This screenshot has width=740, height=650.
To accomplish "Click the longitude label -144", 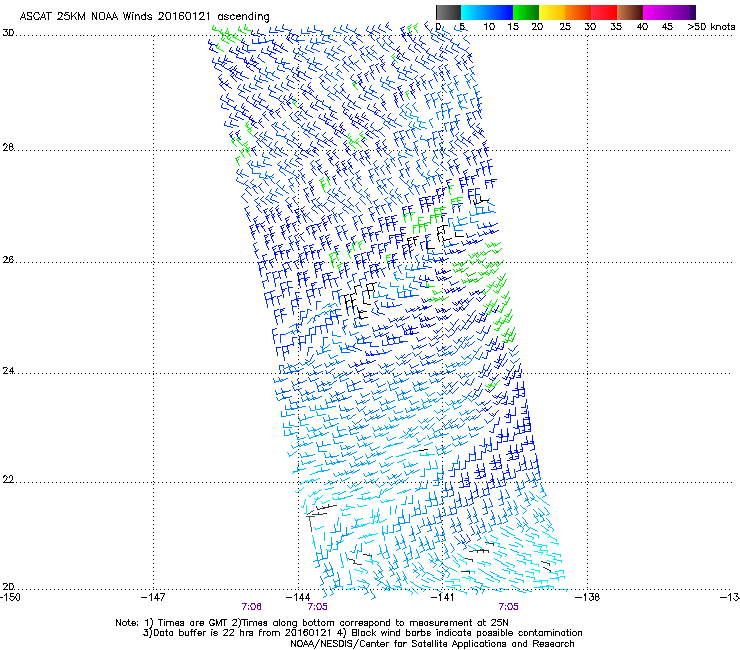I will [298, 598].
